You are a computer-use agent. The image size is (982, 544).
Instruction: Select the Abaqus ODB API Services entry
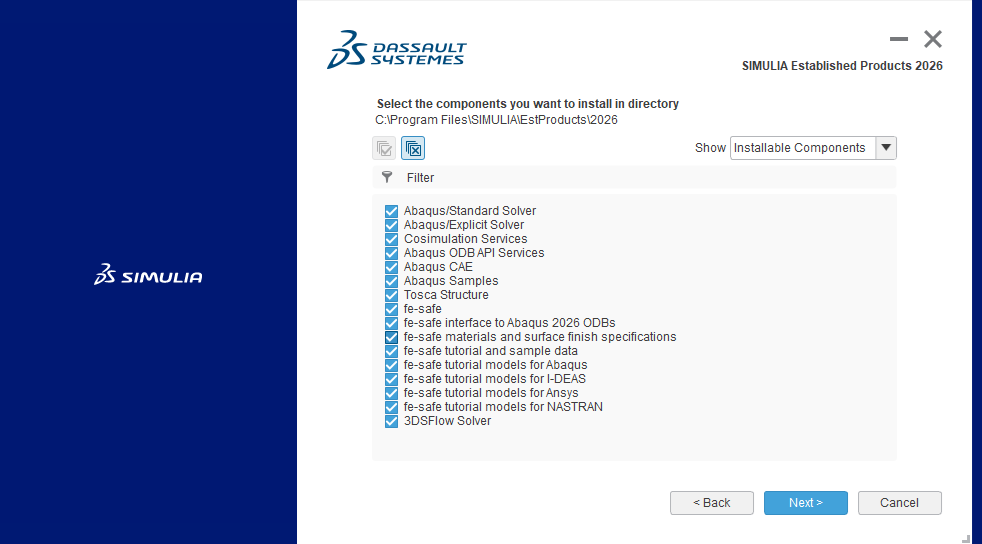click(474, 253)
